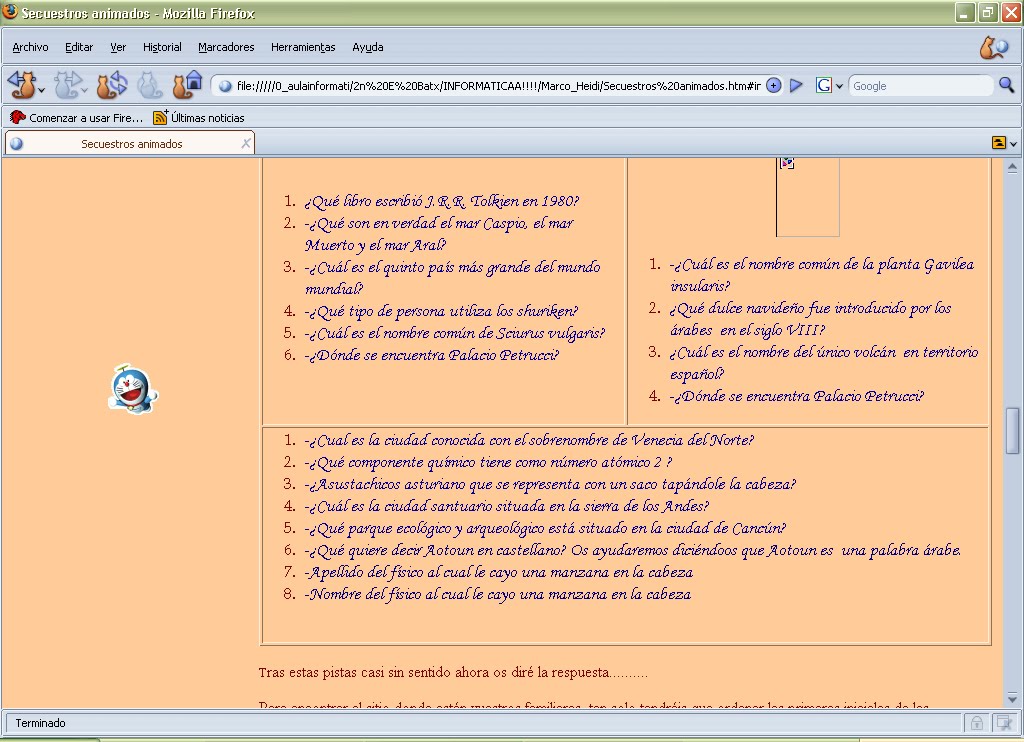The image size is (1024, 742).
Task: Open the Forward history dropdown arrow
Action: point(86,89)
